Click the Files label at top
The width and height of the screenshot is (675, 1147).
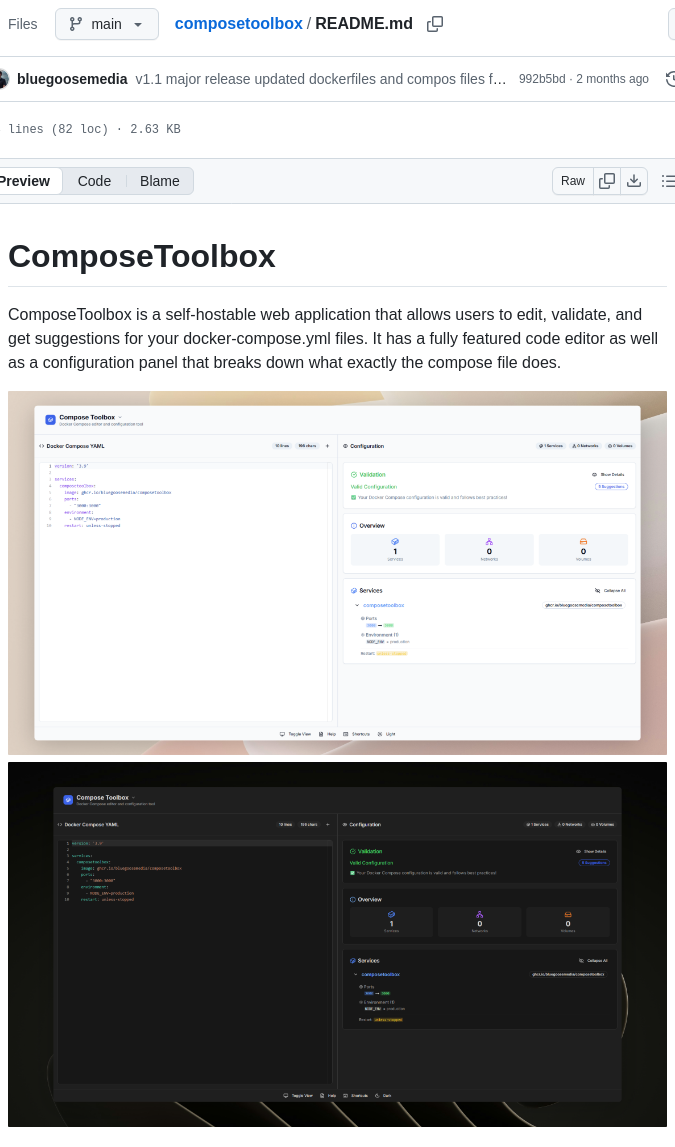(x=22, y=24)
